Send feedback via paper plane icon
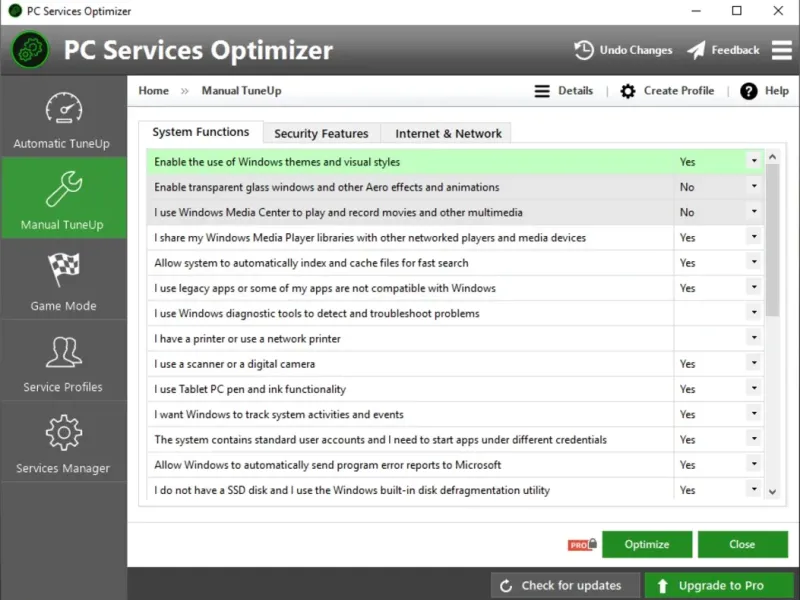Viewport: 800px width, 600px height. tap(696, 50)
